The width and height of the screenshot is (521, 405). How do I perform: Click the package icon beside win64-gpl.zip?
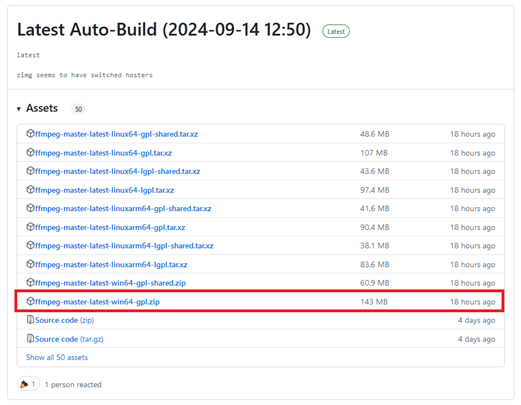30,301
